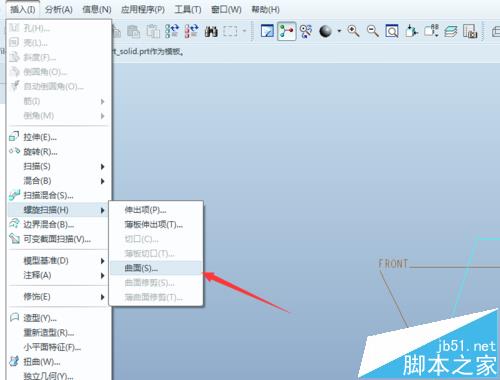Open the Saved View List icon
This screenshot has height=380, width=500.
coord(431,31)
